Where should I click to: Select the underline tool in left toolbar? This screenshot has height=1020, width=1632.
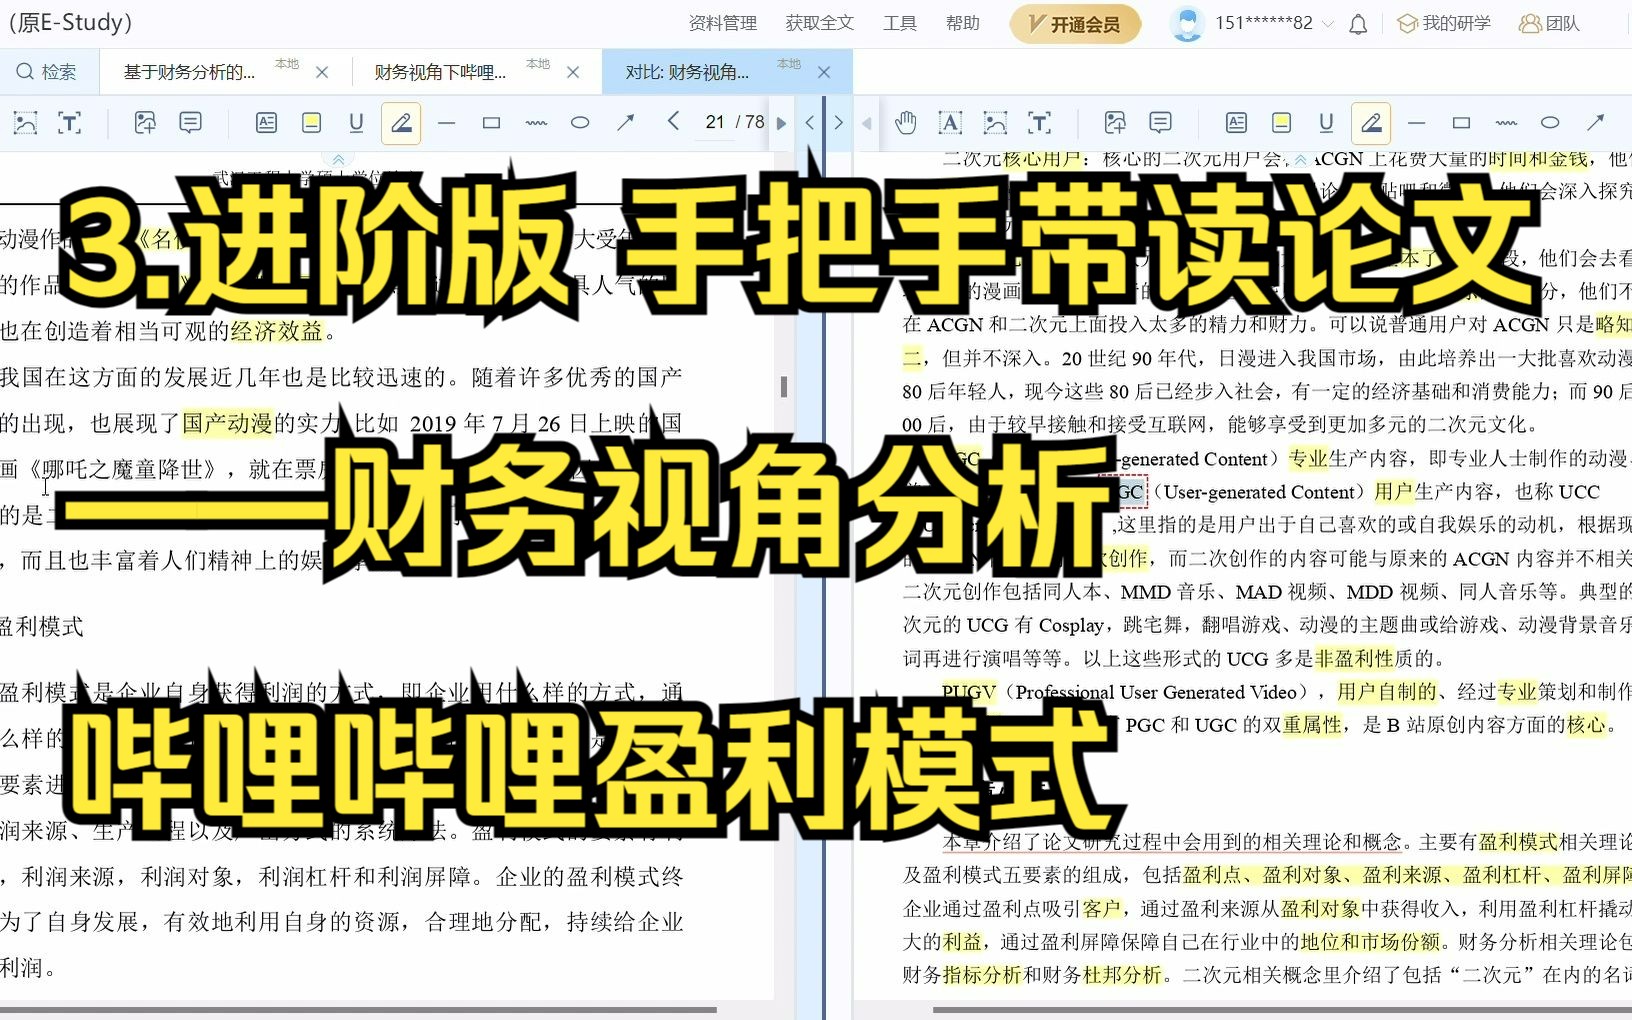[x=356, y=123]
